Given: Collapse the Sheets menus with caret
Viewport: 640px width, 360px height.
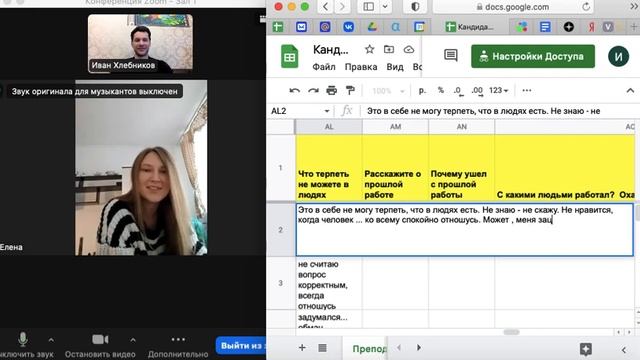Looking at the screenshot, I should click(x=630, y=91).
